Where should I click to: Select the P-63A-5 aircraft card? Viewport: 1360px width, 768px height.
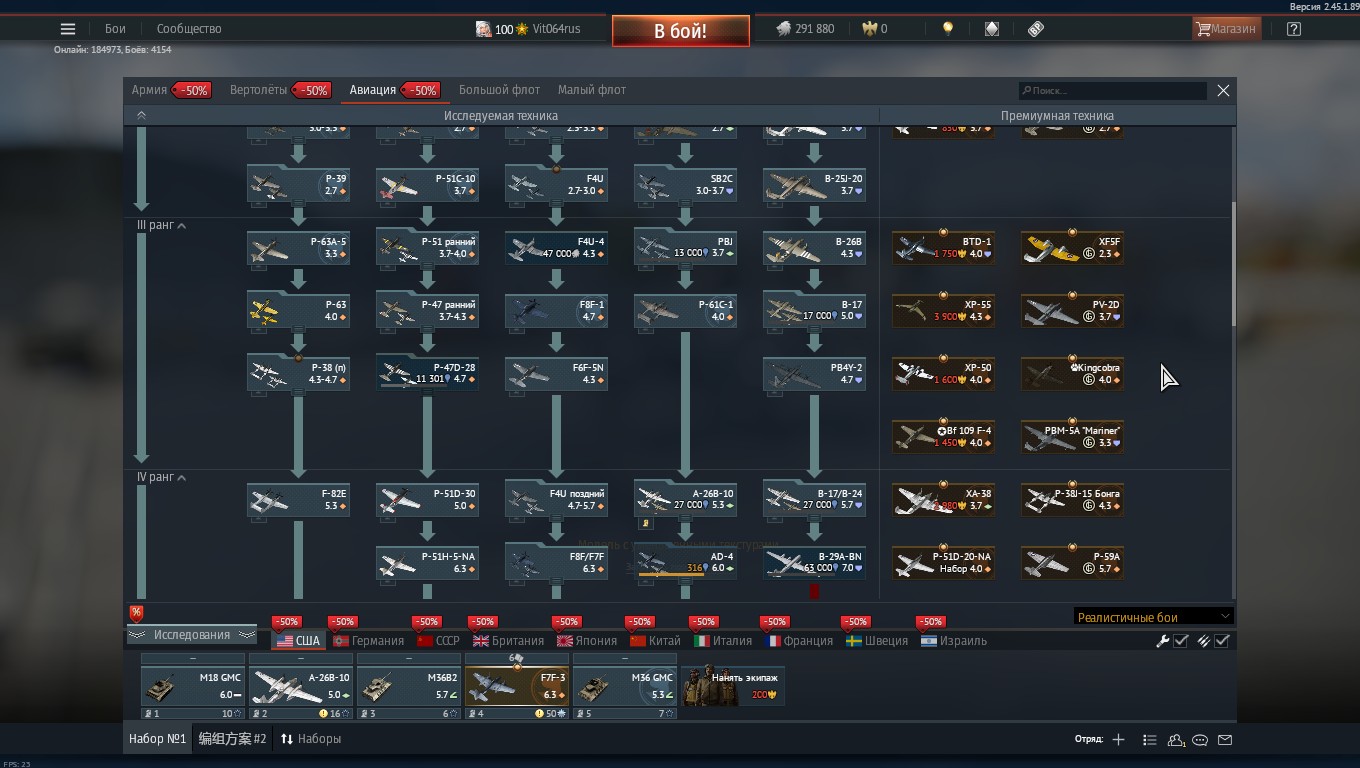(x=299, y=248)
